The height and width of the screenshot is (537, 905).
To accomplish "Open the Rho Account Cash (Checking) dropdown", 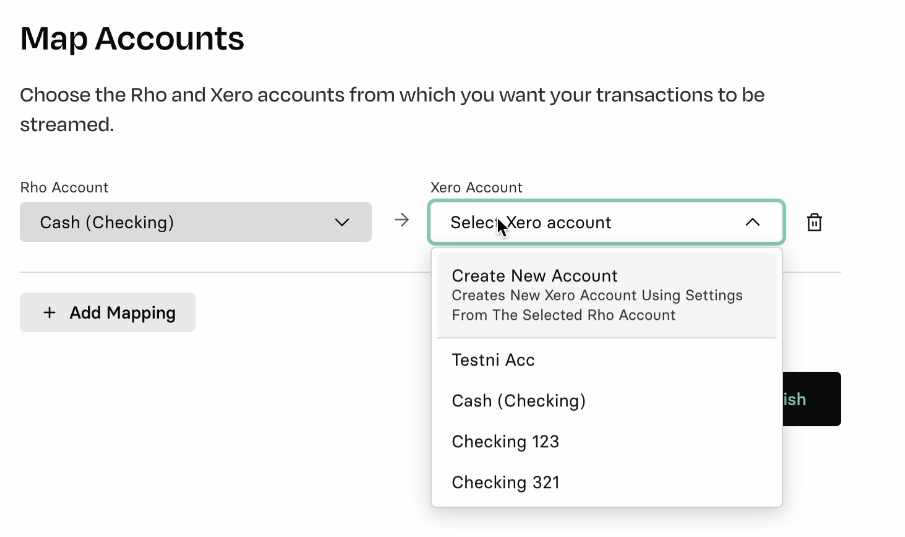I will click(196, 222).
